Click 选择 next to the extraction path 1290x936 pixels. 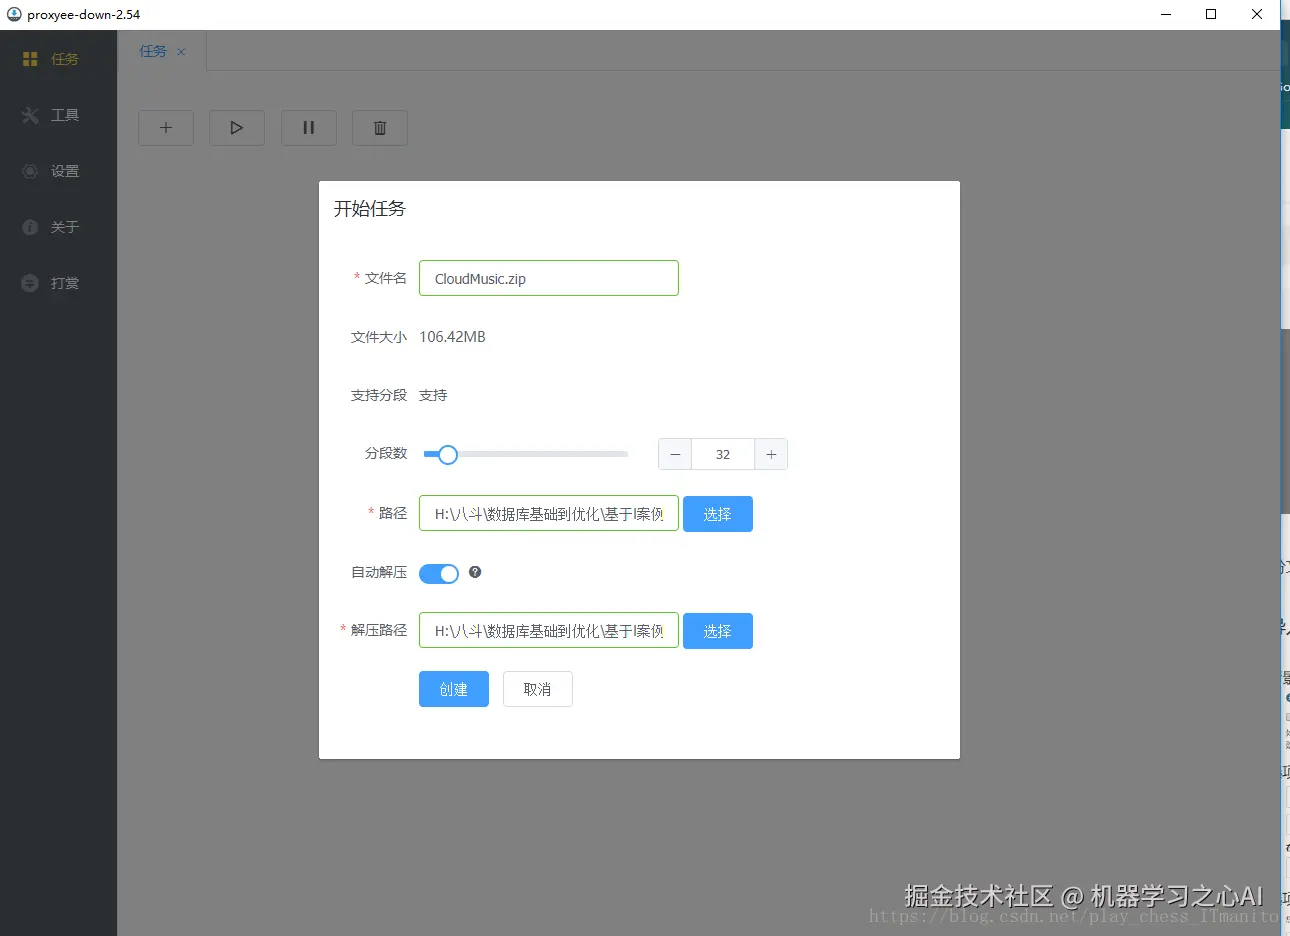click(717, 630)
